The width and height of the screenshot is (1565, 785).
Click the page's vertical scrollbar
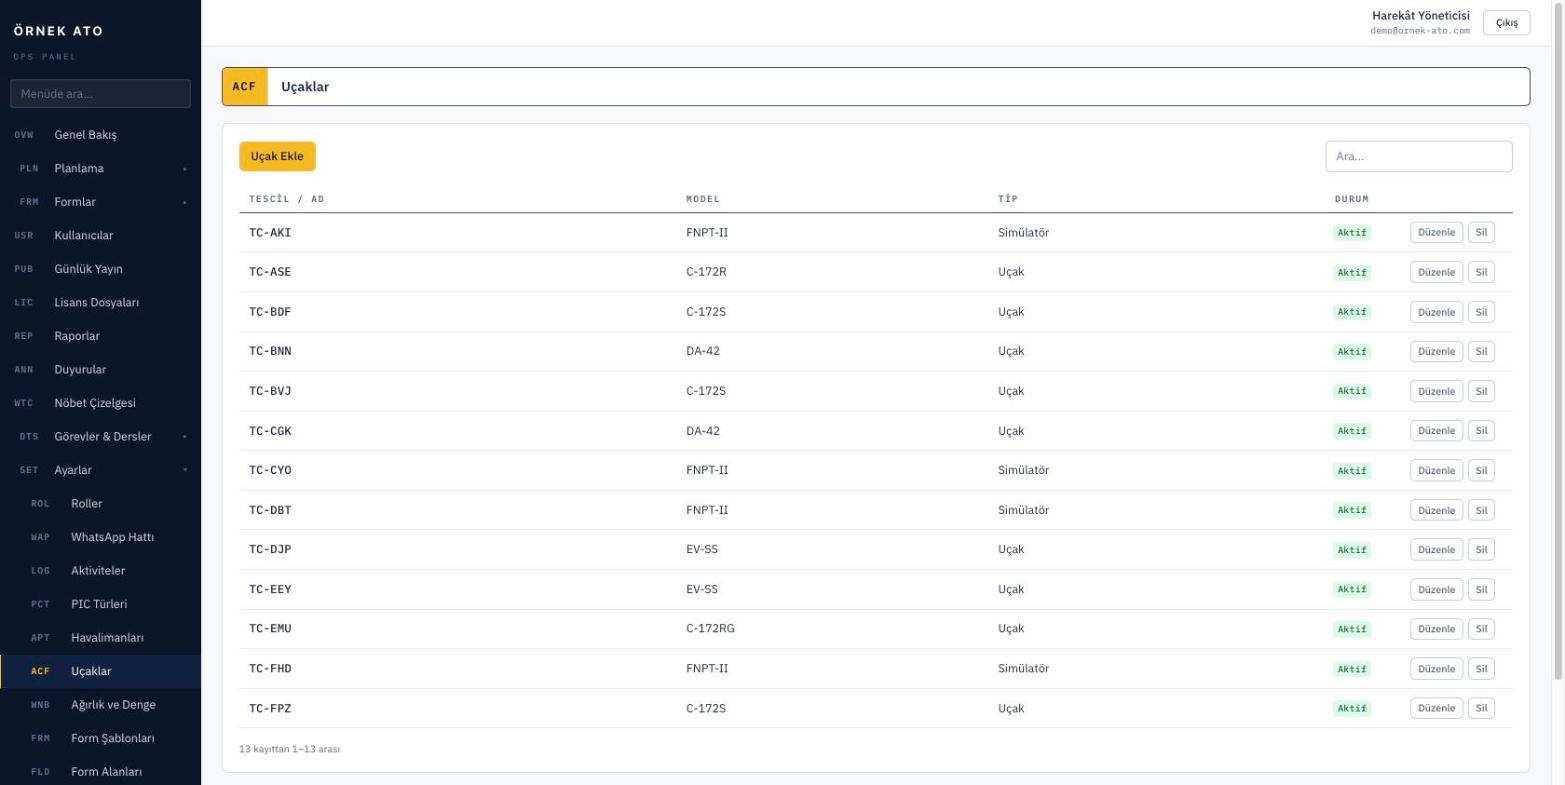click(x=1559, y=340)
